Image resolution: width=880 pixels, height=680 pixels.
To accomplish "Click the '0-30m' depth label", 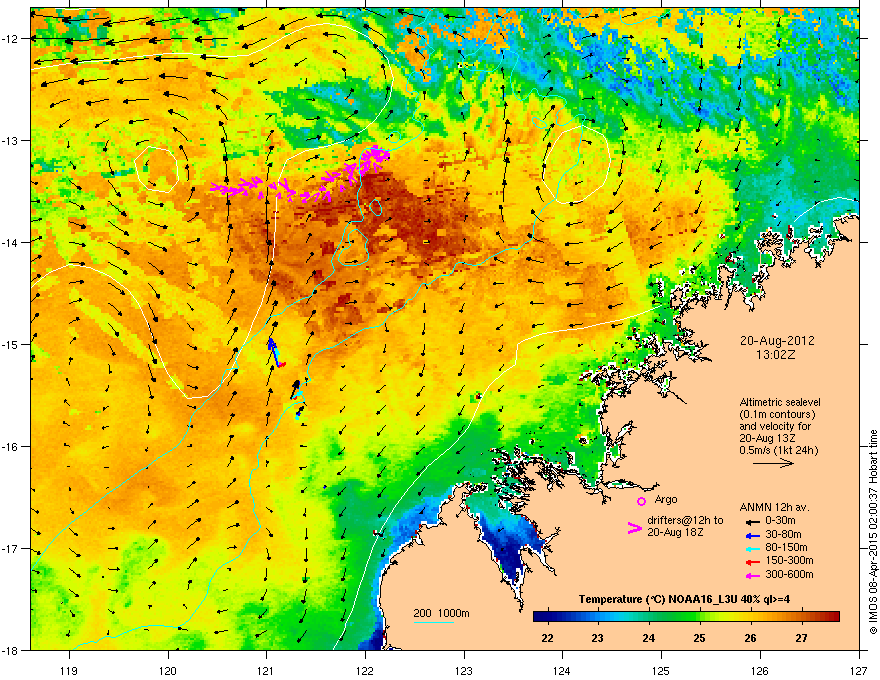I will [780, 521].
